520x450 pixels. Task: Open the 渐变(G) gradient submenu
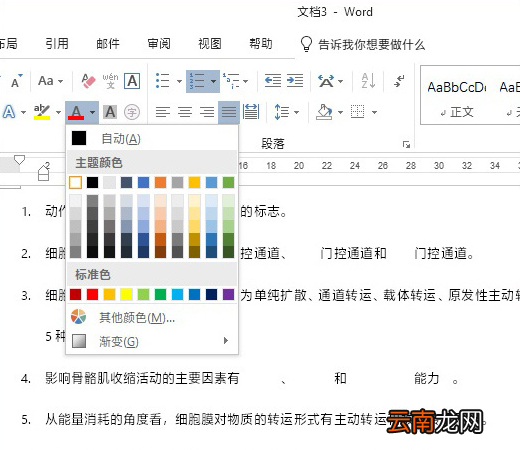[152, 341]
